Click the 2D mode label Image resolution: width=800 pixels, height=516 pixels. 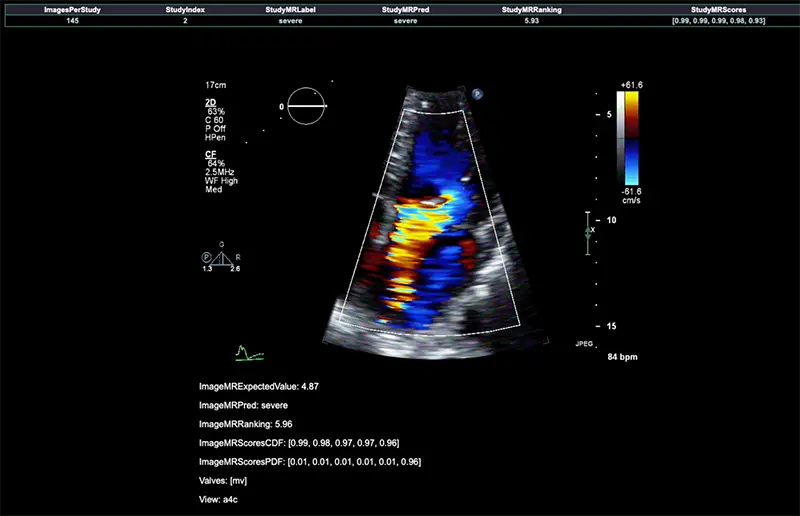211,103
